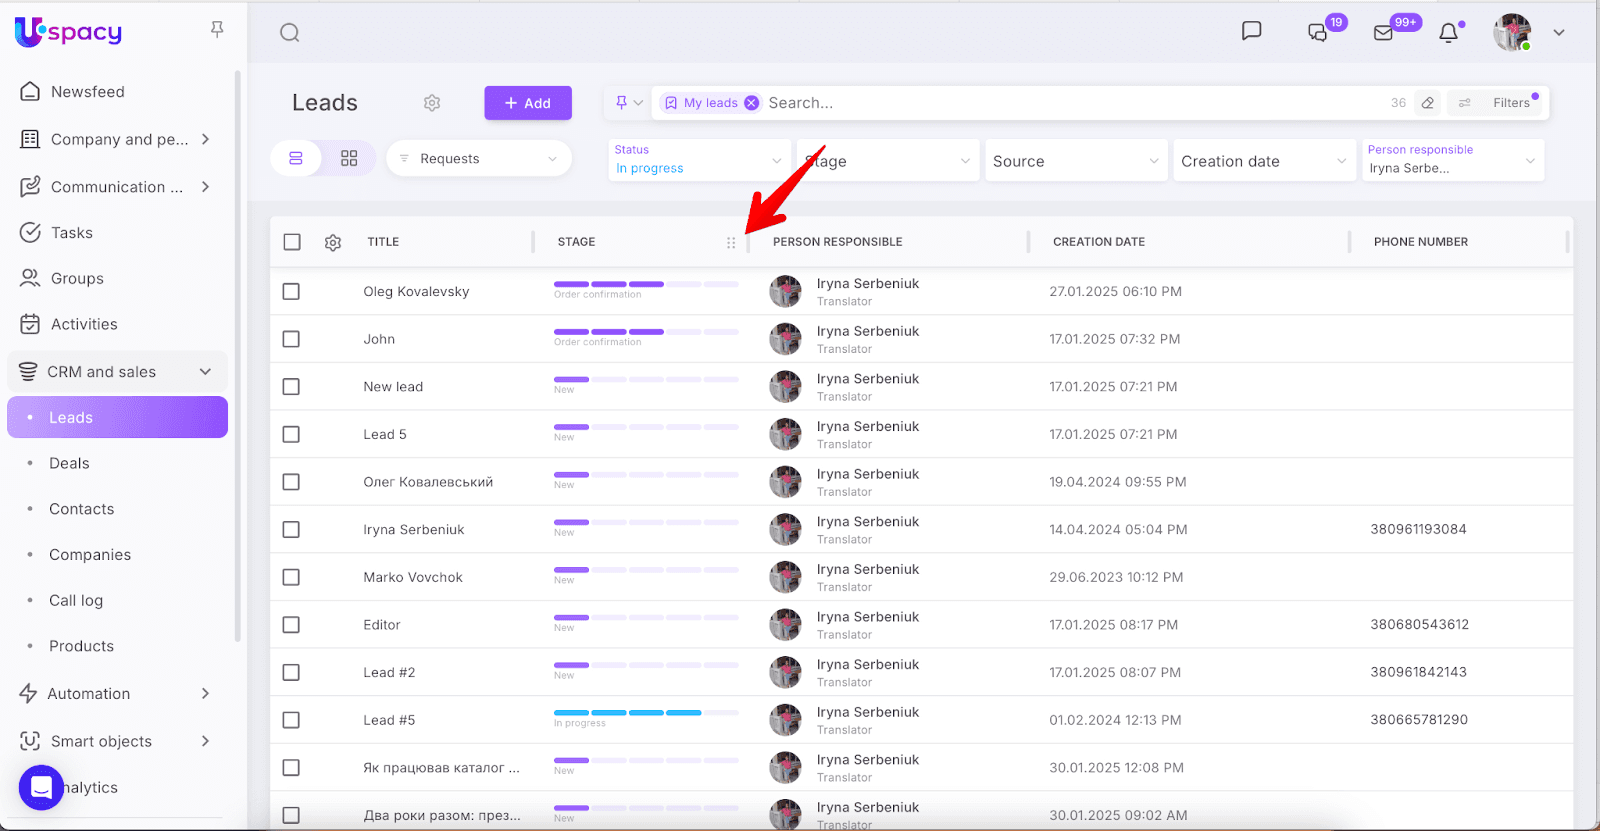Open notifications bell icon
1600x831 pixels.
pos(1448,33)
